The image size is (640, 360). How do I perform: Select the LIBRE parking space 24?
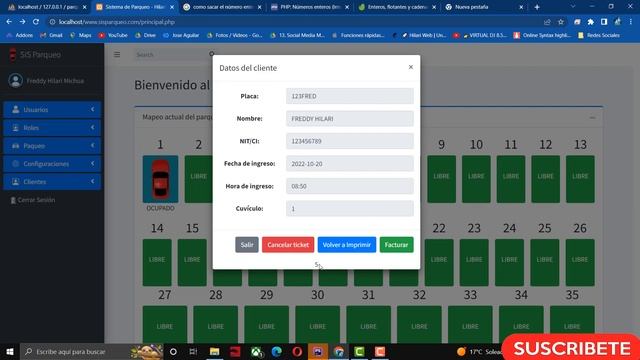[x=509, y=262]
